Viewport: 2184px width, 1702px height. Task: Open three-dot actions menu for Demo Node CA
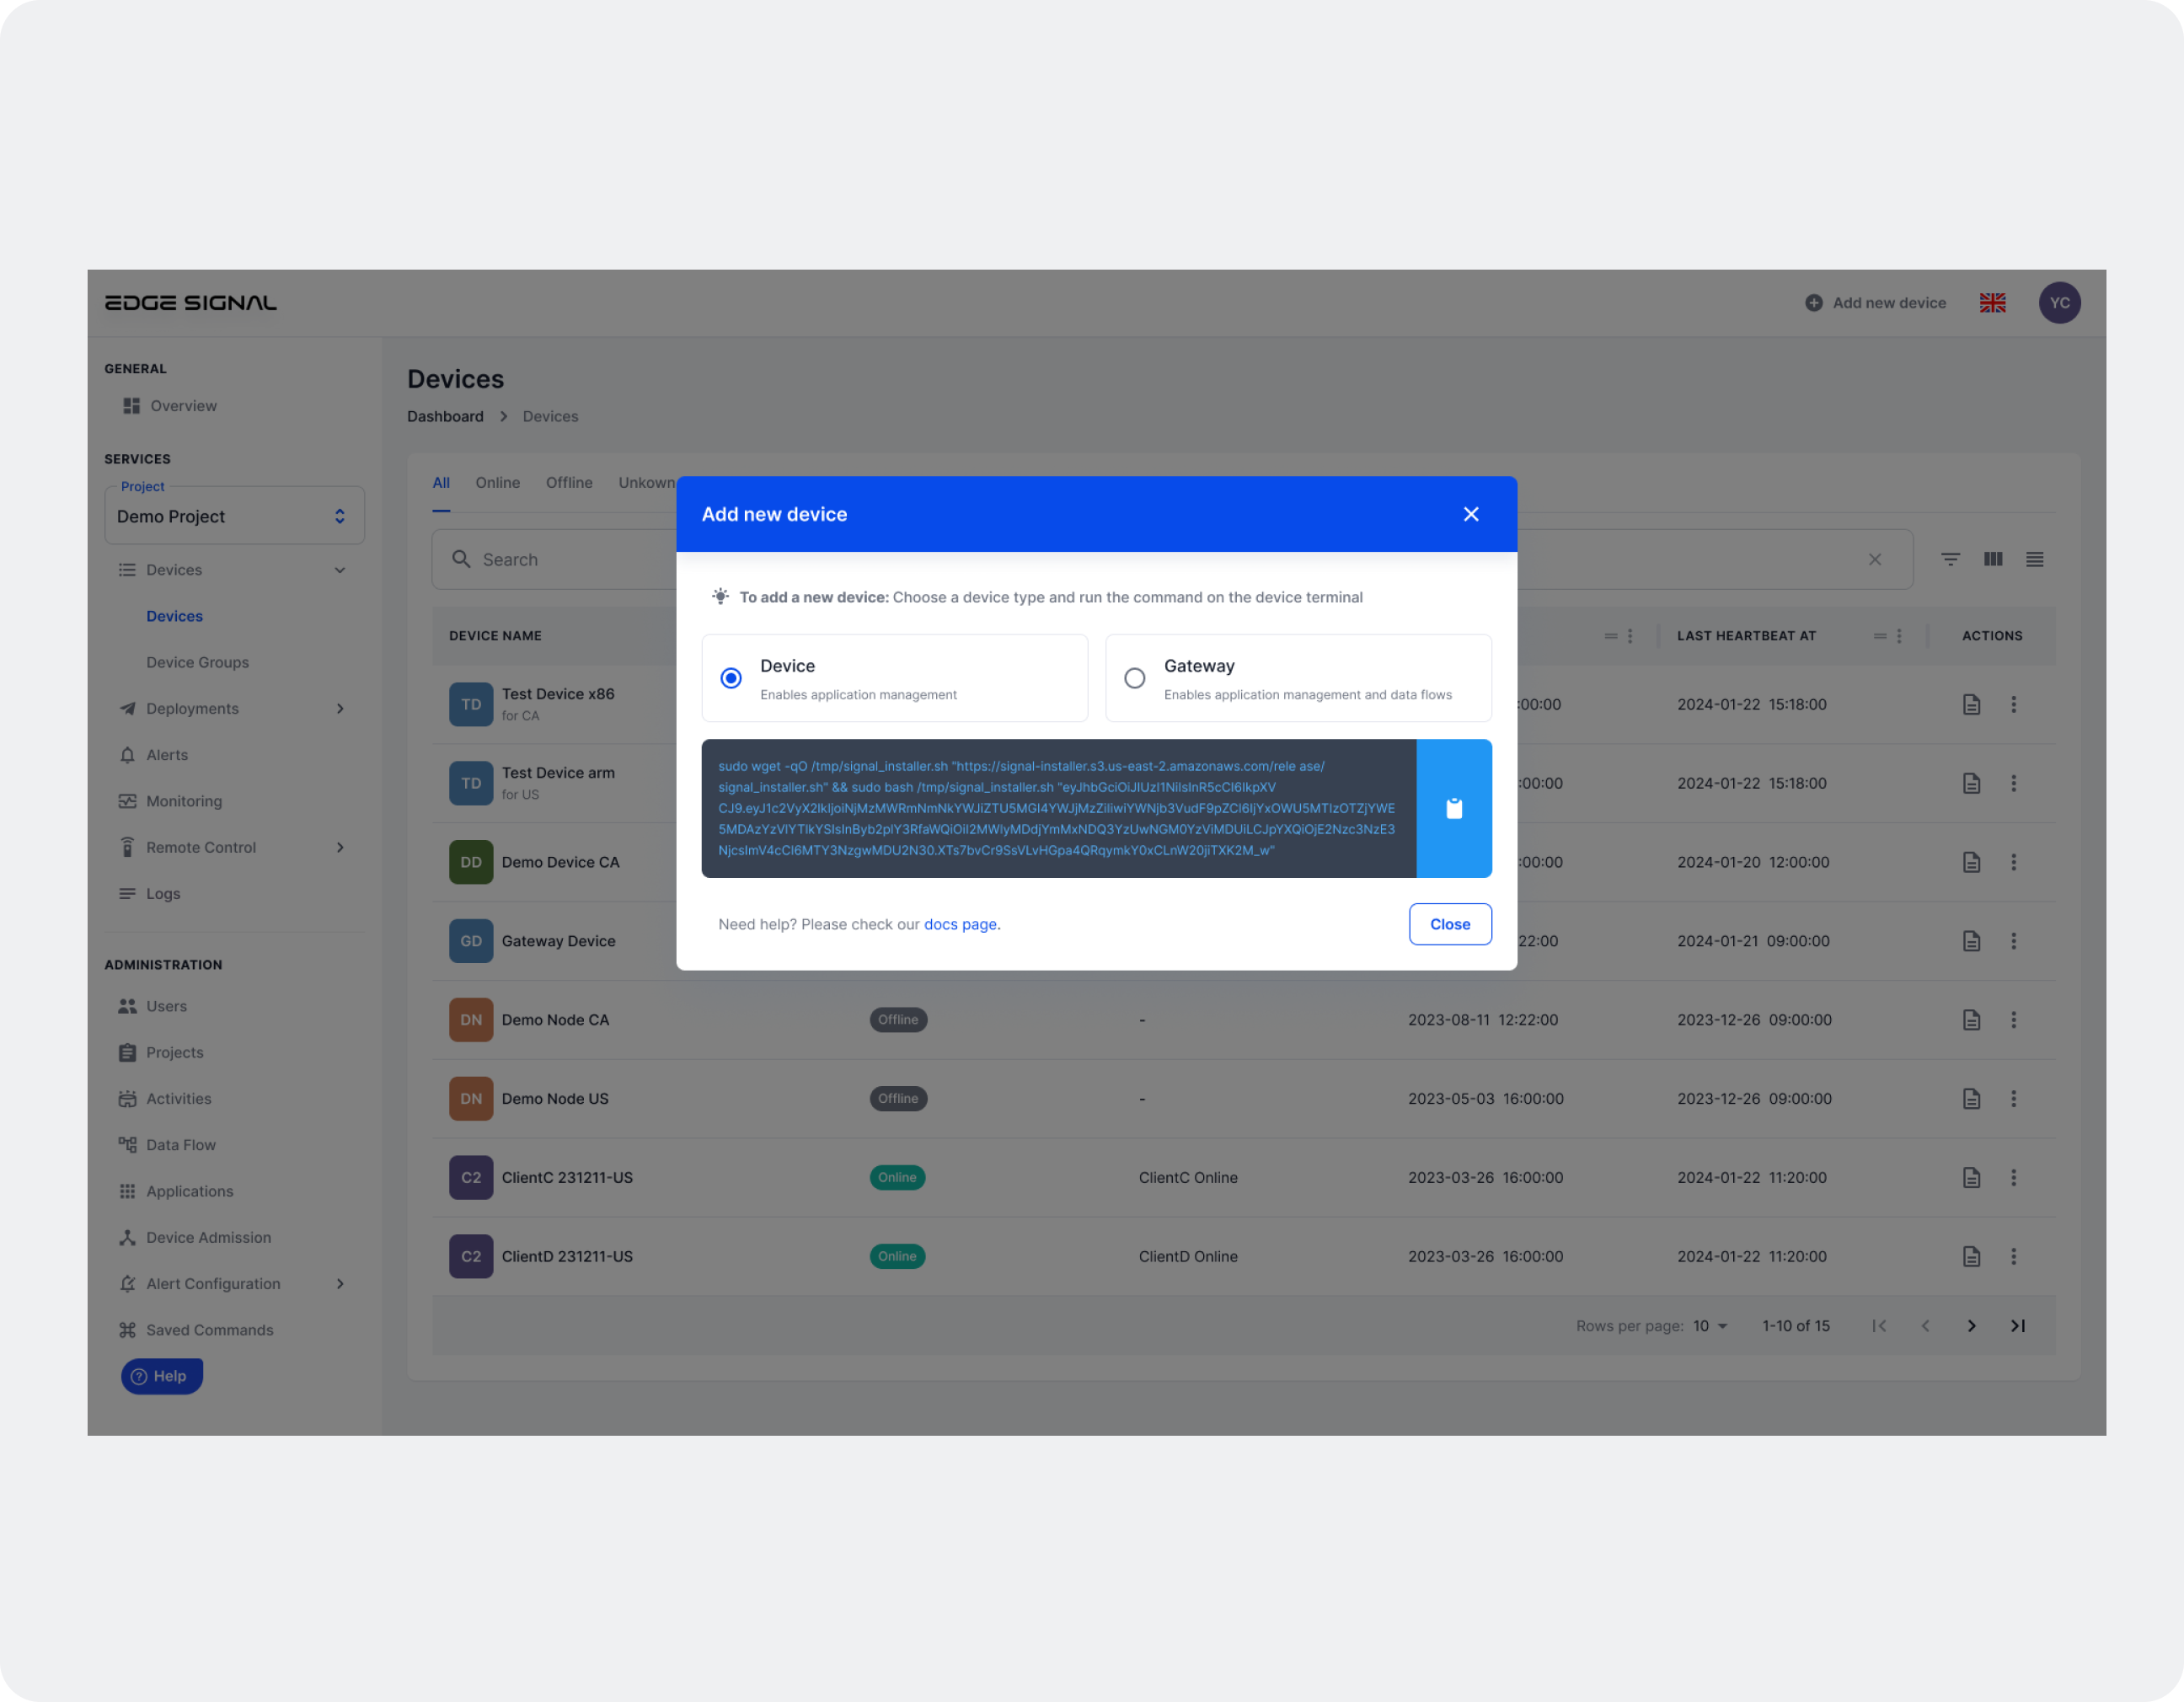coord(2013,1020)
